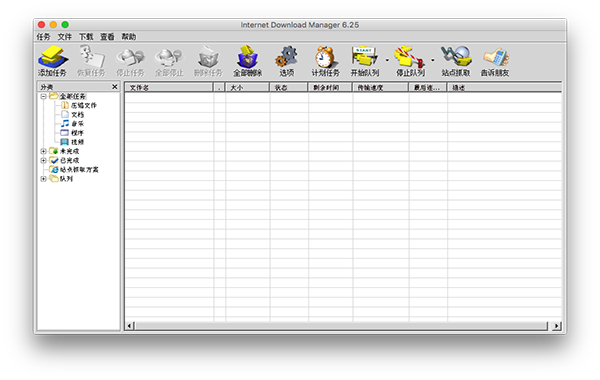Open the 文件 menu
This screenshot has height=380, width=600.
click(65, 37)
